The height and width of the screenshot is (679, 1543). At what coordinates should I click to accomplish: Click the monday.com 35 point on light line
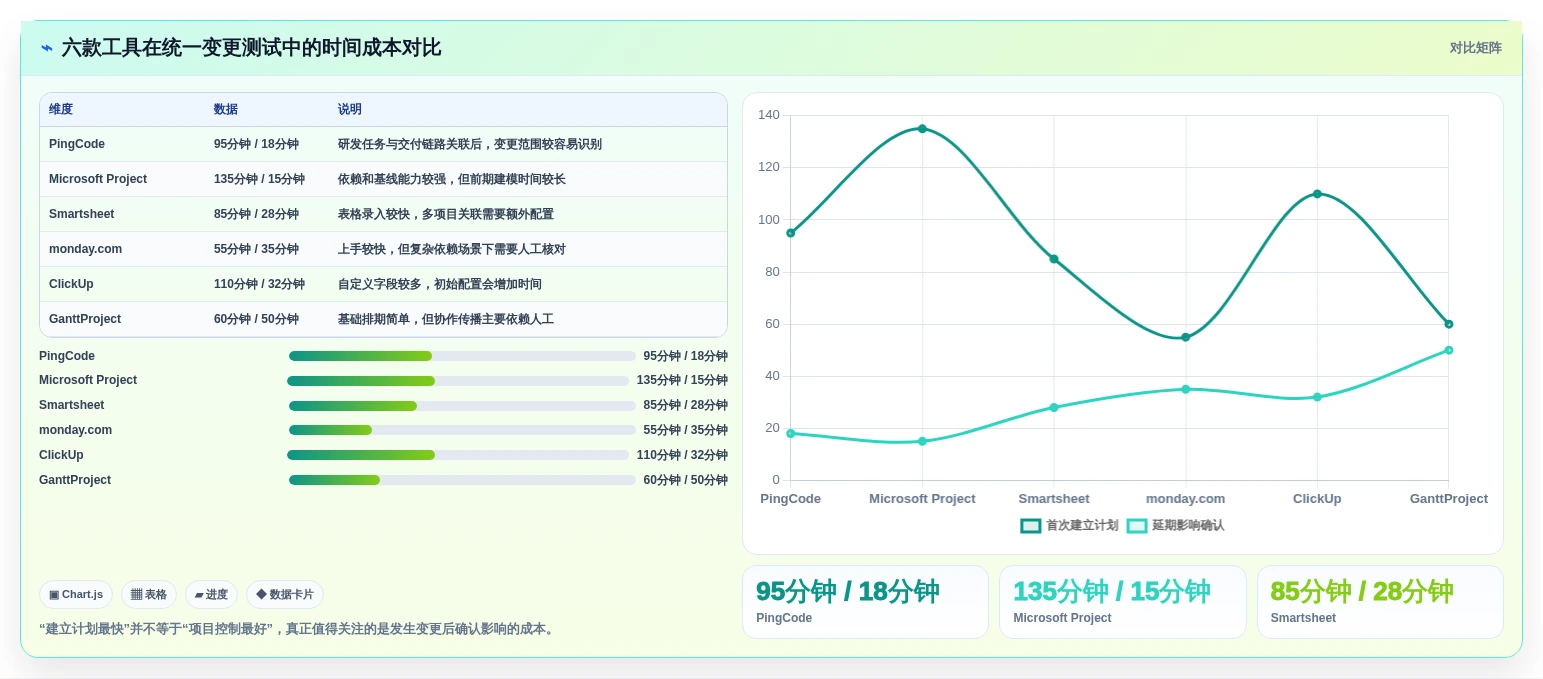1185,389
